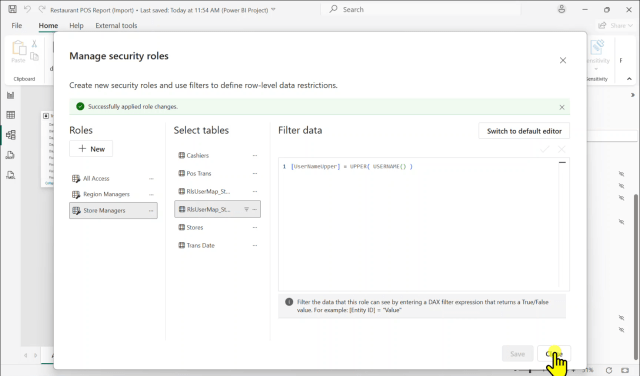Open more options for Store Managers role
Image resolution: width=640 pixels, height=376 pixels.
pos(151,211)
